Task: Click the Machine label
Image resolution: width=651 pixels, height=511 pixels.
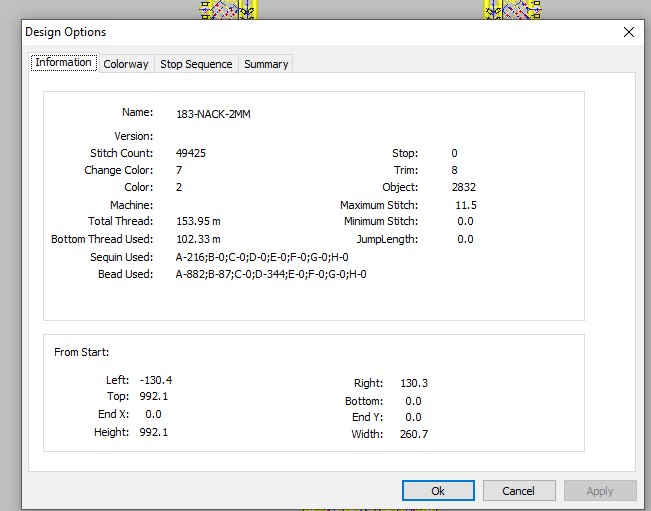Action: (131, 205)
